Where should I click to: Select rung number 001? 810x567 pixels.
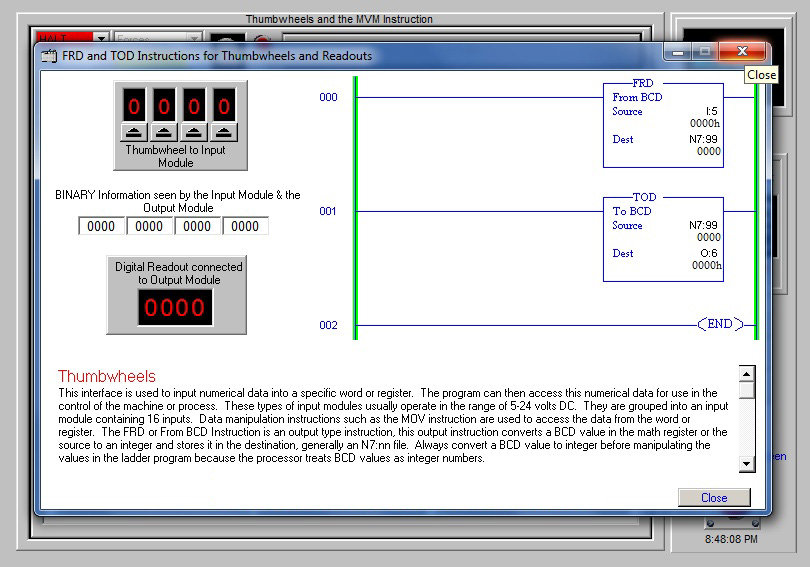[328, 211]
